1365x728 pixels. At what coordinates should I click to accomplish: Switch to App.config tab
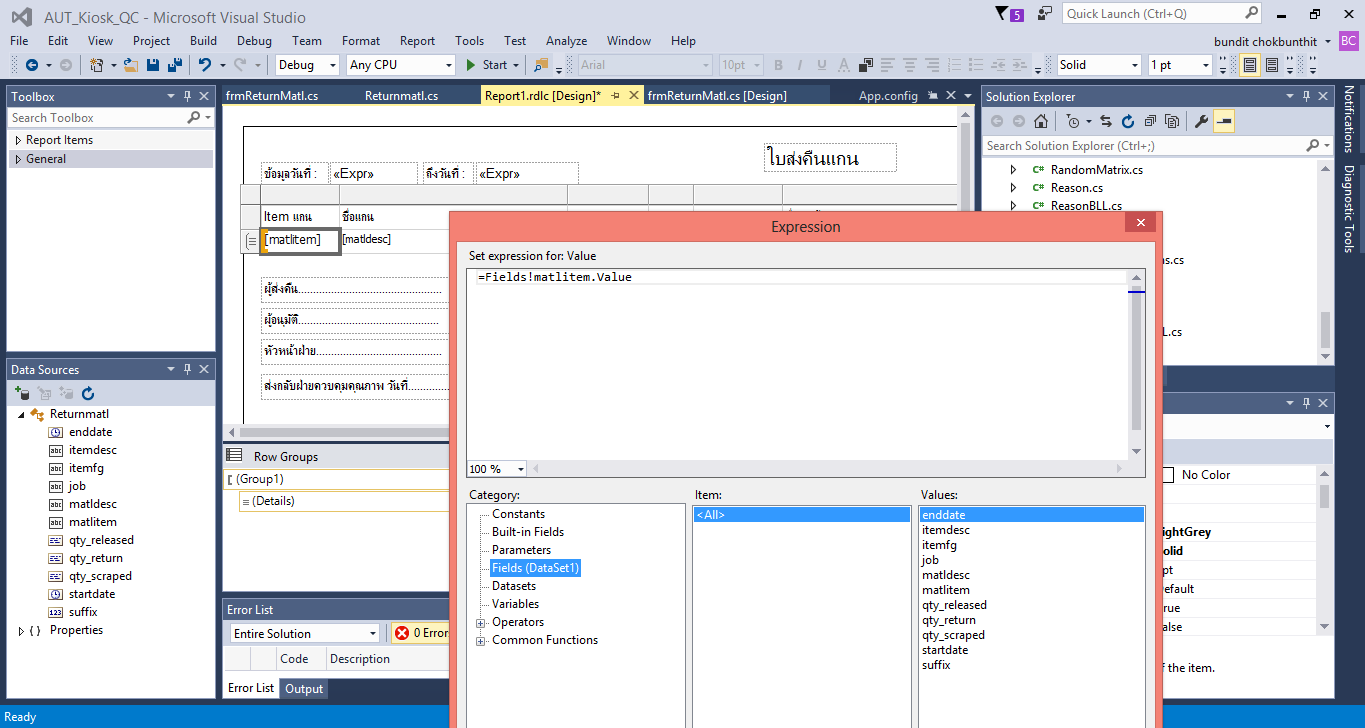click(x=888, y=96)
